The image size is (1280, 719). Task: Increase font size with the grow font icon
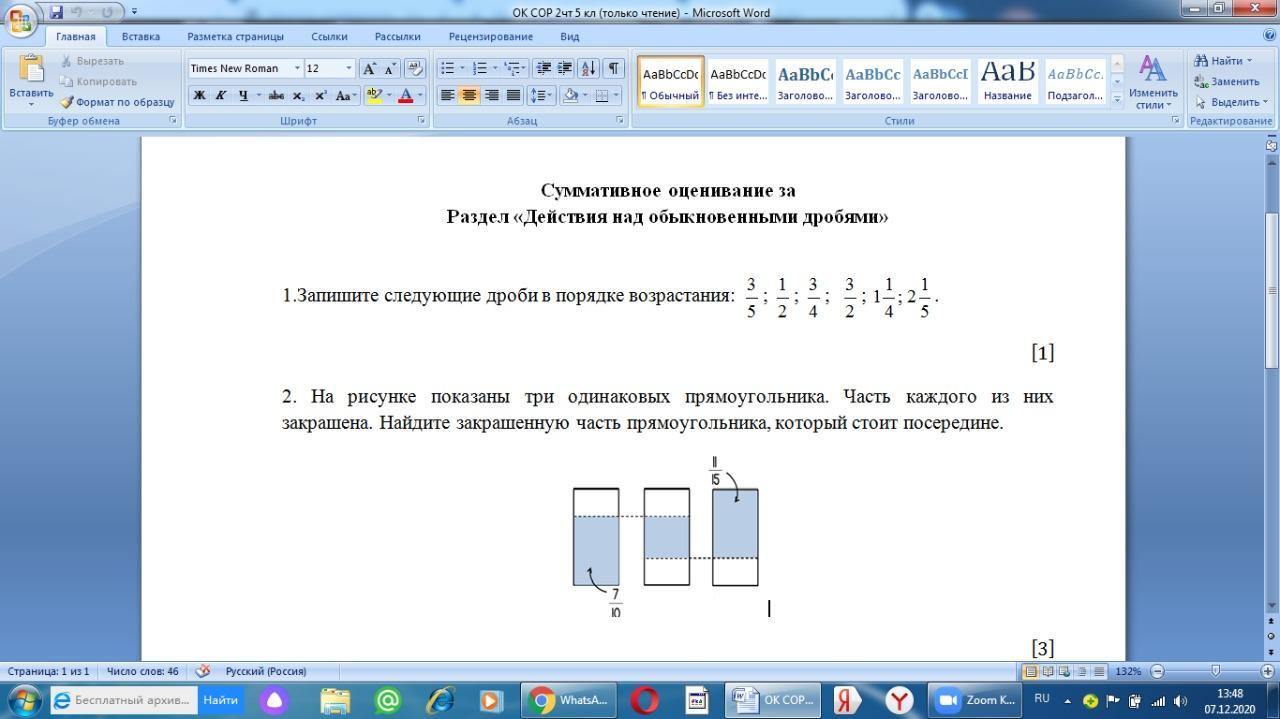(x=369, y=68)
